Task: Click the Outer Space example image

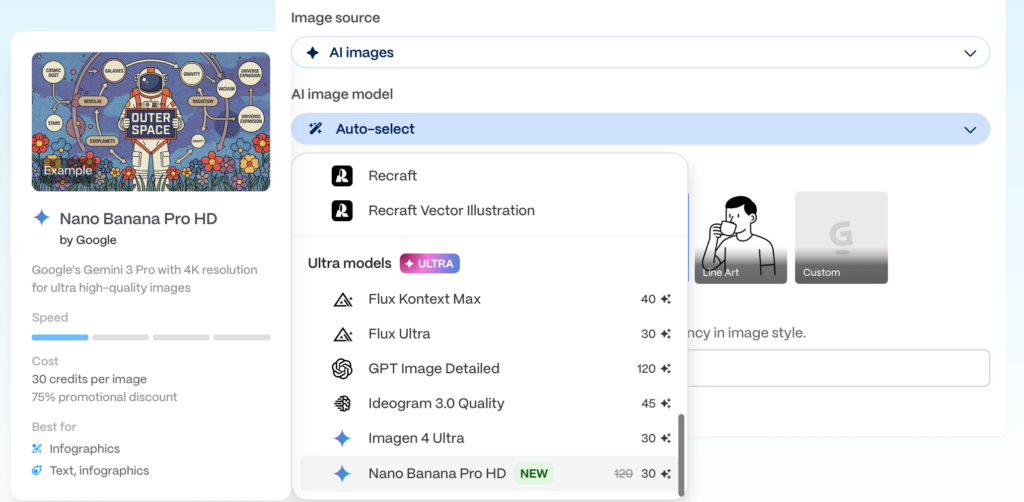Action: (x=151, y=121)
